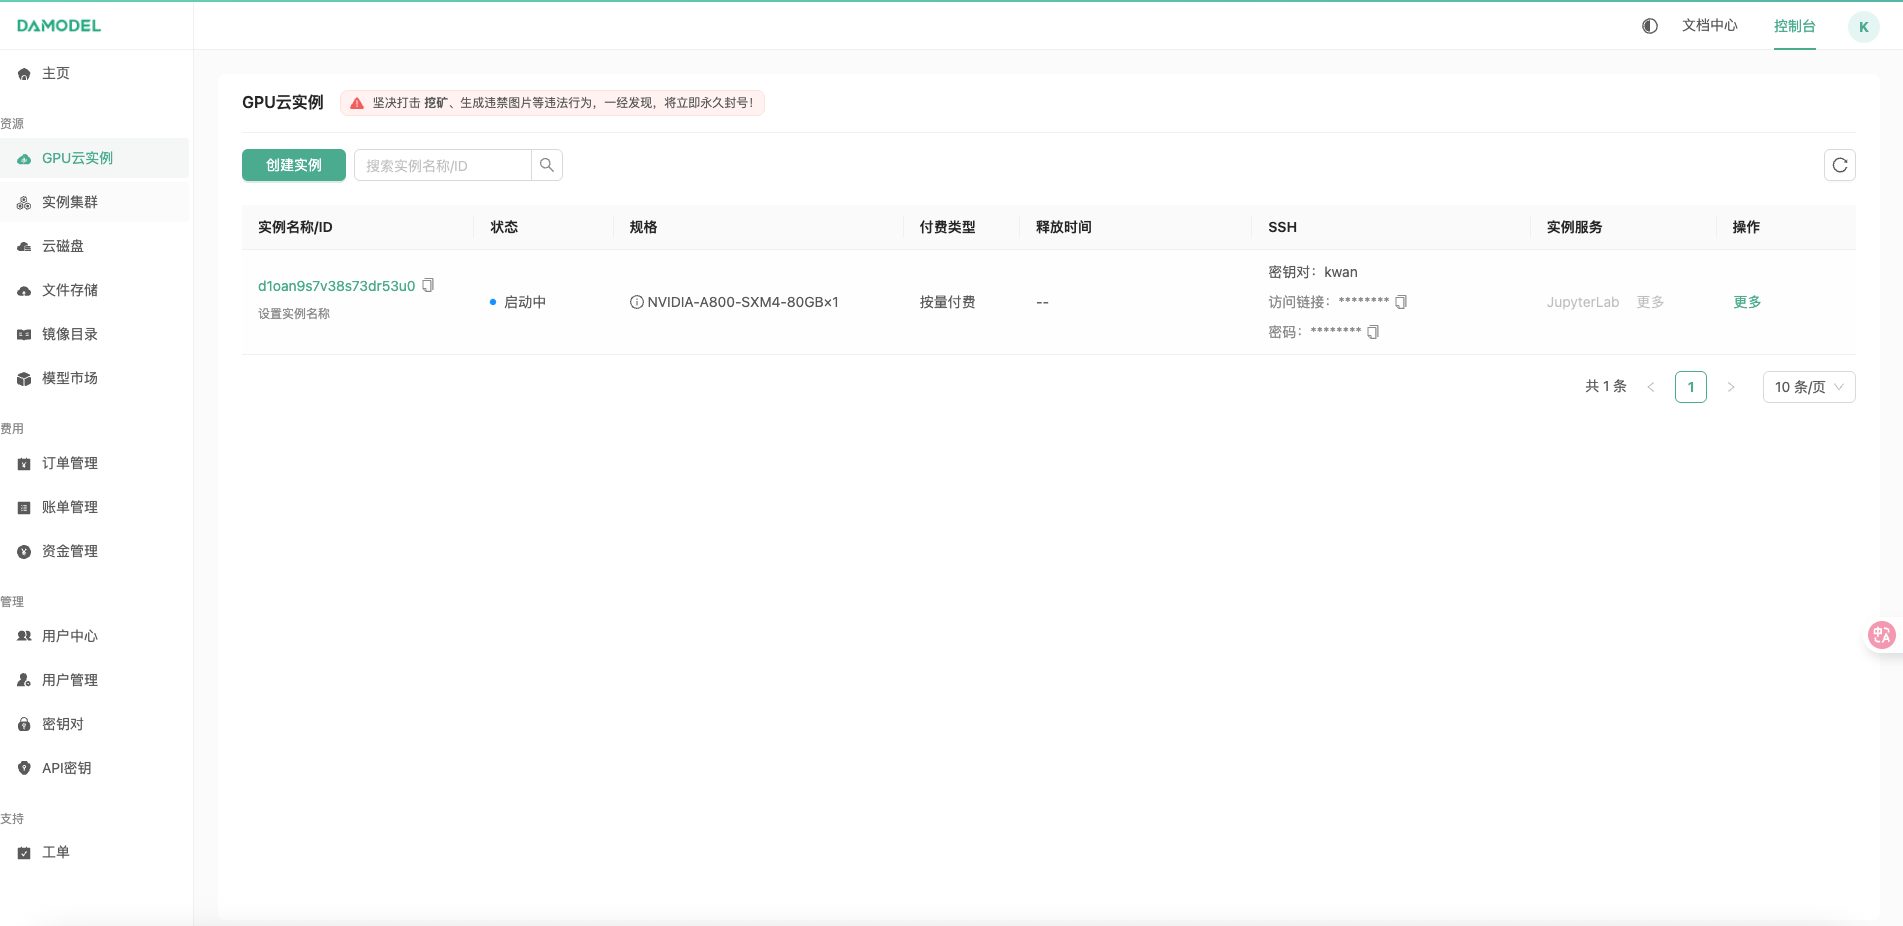The height and width of the screenshot is (926, 1903).
Task: Open 10 条/页 page size dropdown
Action: [1809, 387]
